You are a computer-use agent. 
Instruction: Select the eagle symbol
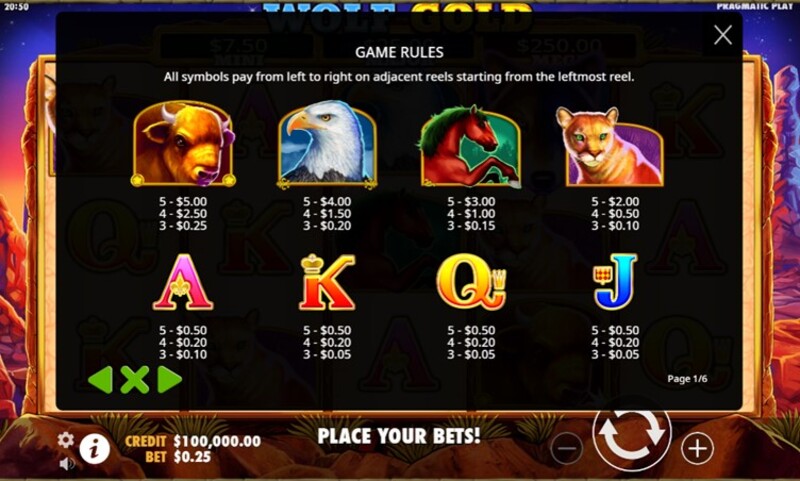(x=327, y=144)
